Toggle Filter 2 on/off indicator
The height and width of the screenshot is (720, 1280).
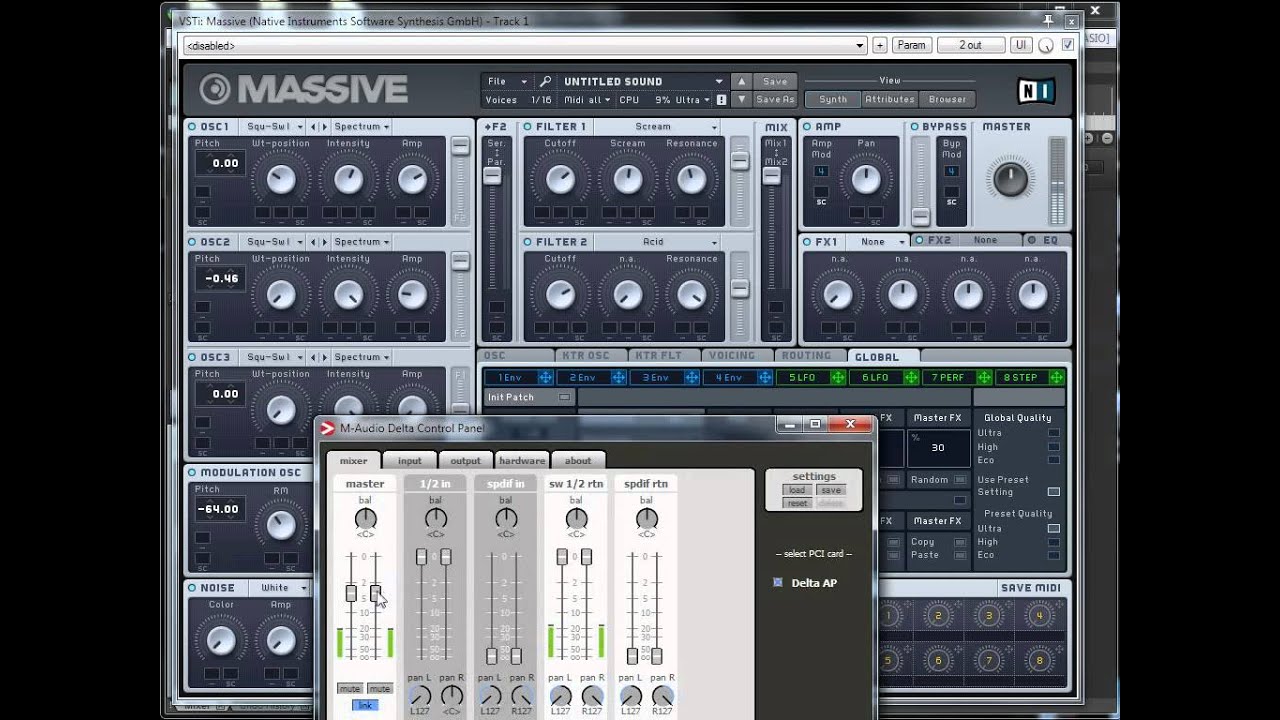[x=529, y=242]
